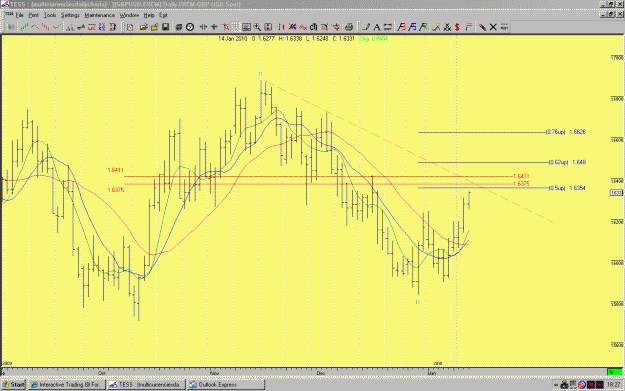Select the pencil trendline drawing tool
The width and height of the screenshot is (625, 391).
(x=366, y=27)
